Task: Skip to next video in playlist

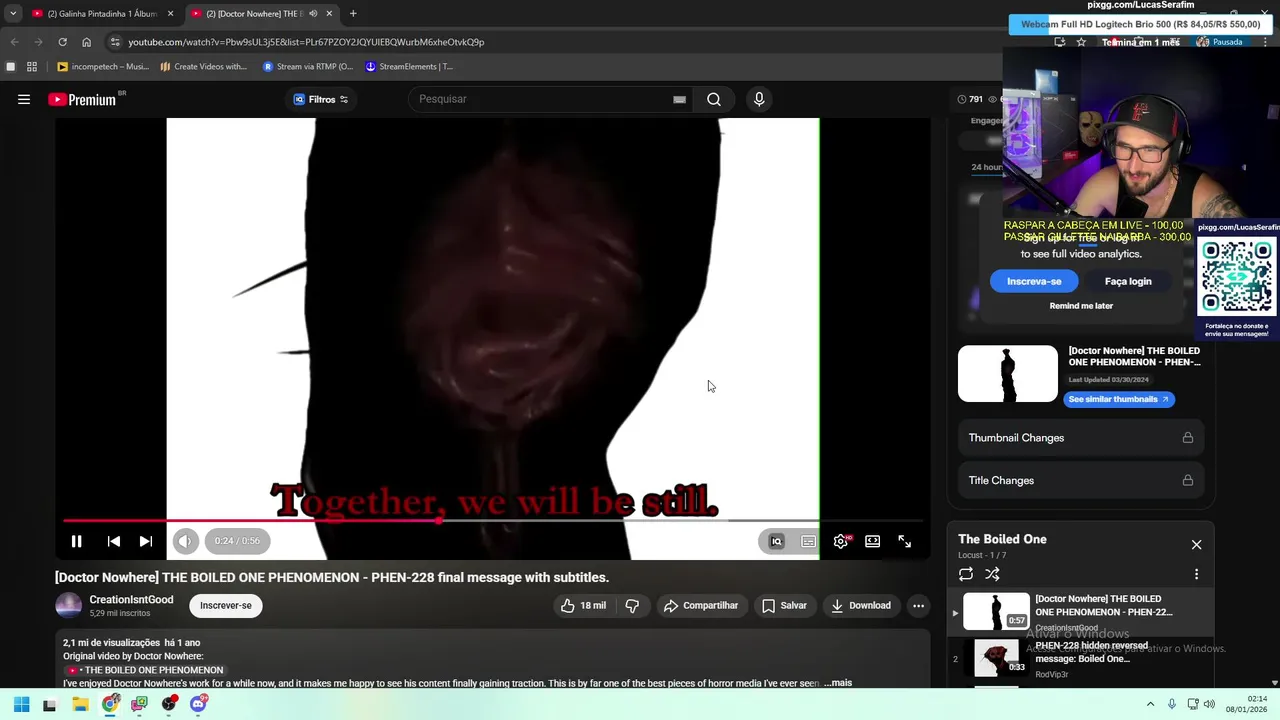Action: tap(146, 541)
